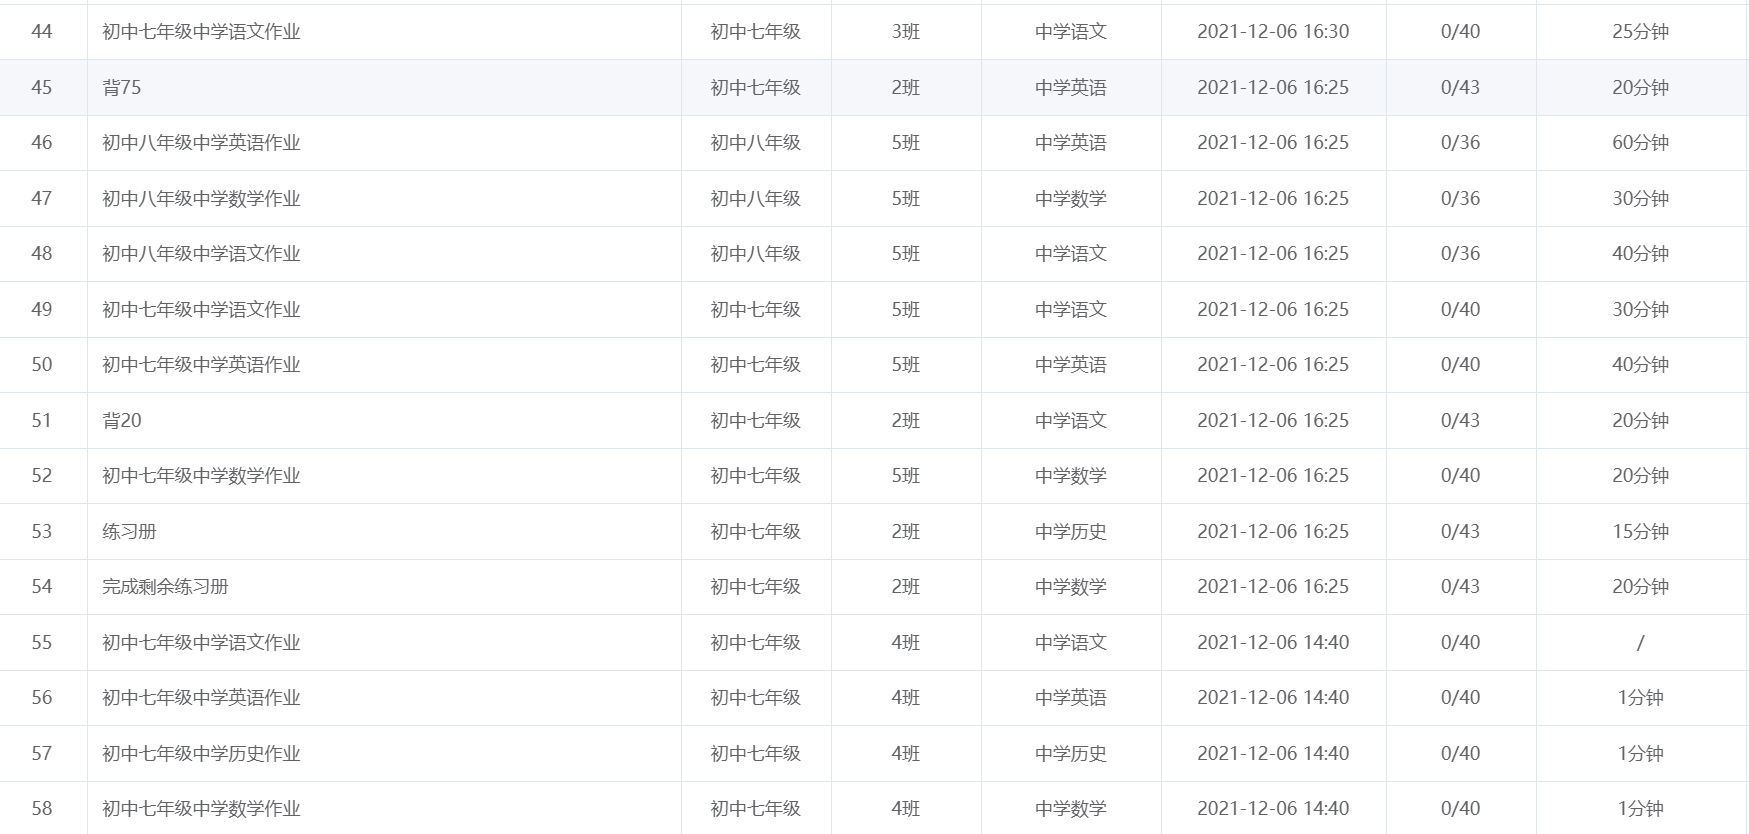Image resolution: width=1749 pixels, height=834 pixels.
Task: Open the 完成剩余练习册 homework entry
Action: coord(165,587)
